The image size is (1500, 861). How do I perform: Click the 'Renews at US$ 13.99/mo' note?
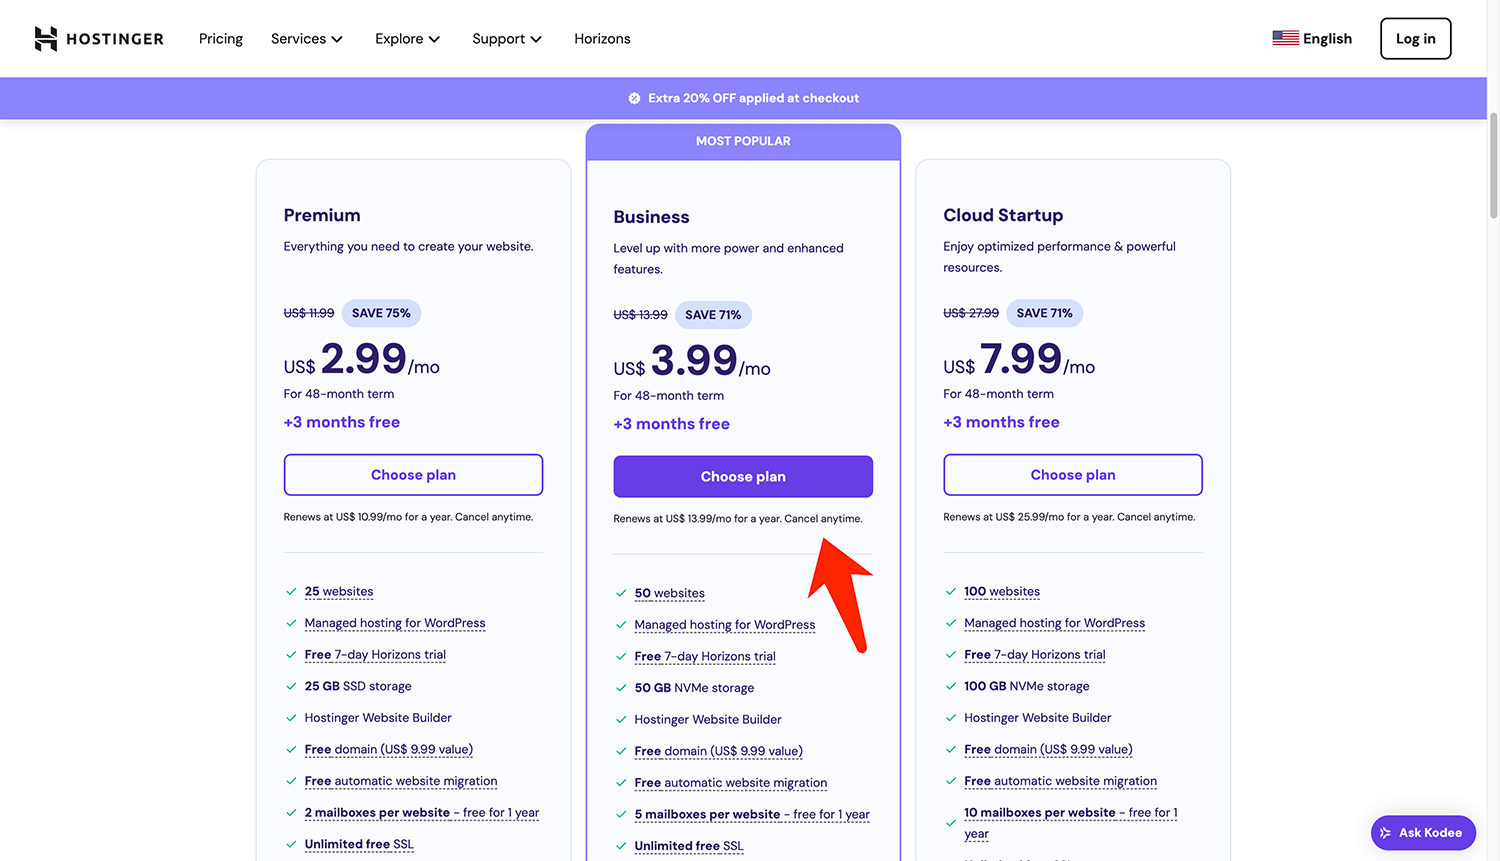738,520
